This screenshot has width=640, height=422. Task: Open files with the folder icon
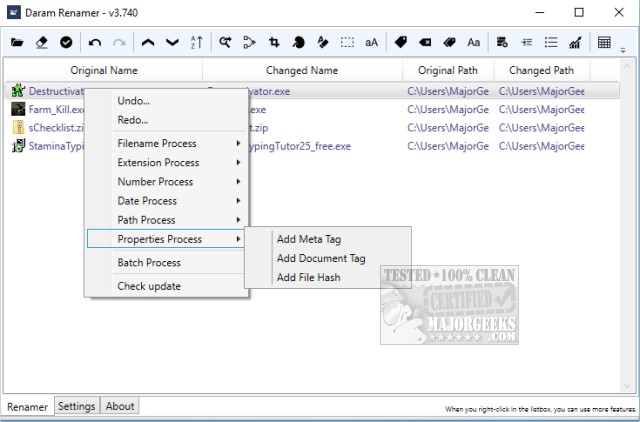click(17, 42)
